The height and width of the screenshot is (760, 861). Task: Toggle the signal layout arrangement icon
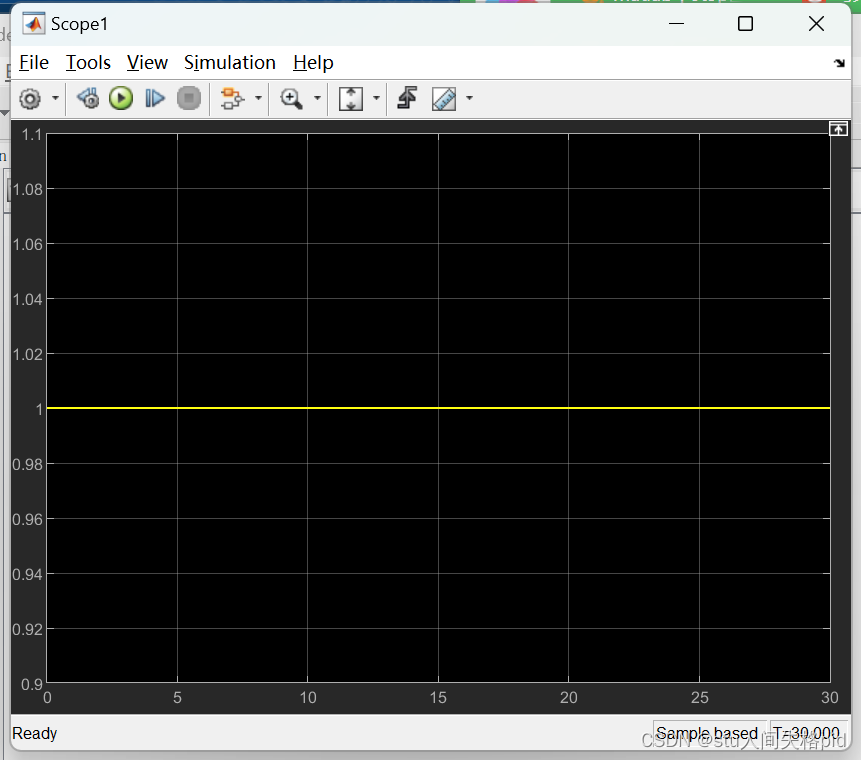click(x=233, y=98)
